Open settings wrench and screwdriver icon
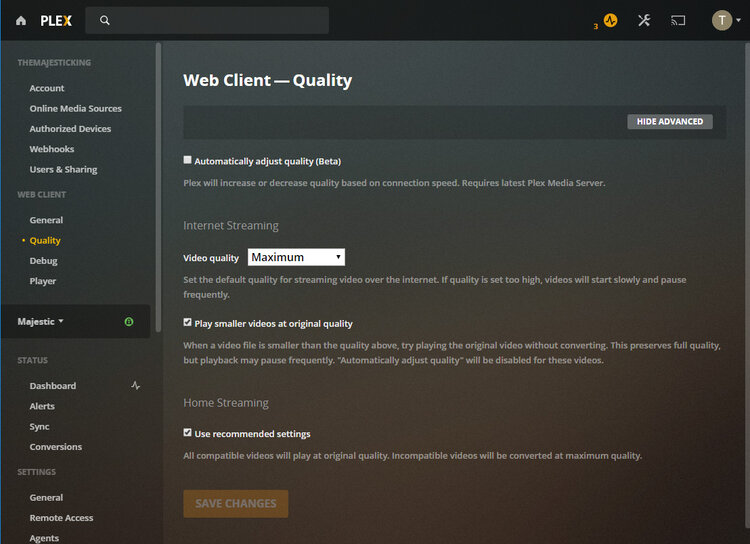 click(644, 20)
